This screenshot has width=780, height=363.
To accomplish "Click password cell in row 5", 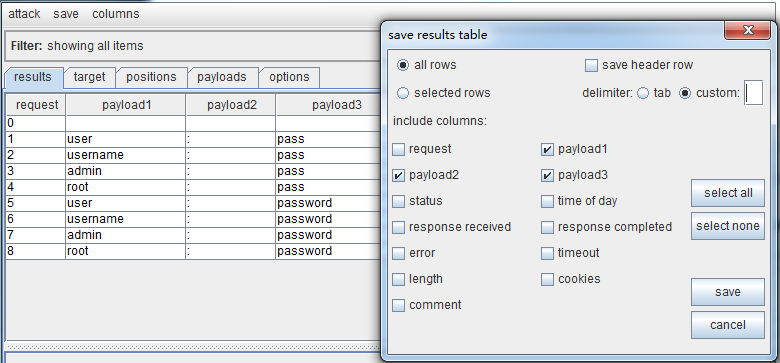I will [x=328, y=203].
